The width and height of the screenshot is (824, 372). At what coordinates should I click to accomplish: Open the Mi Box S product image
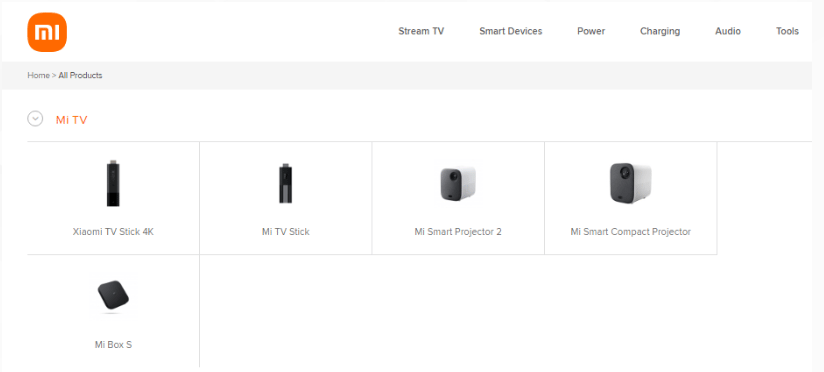click(113, 296)
